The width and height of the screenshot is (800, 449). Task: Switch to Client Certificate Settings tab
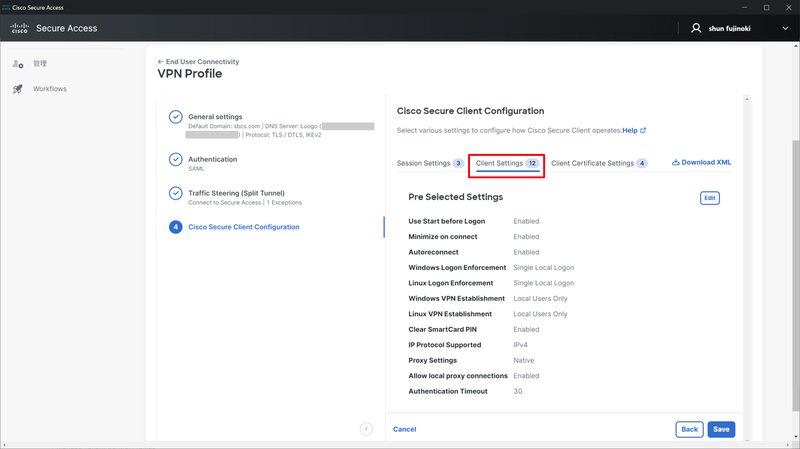coord(599,163)
